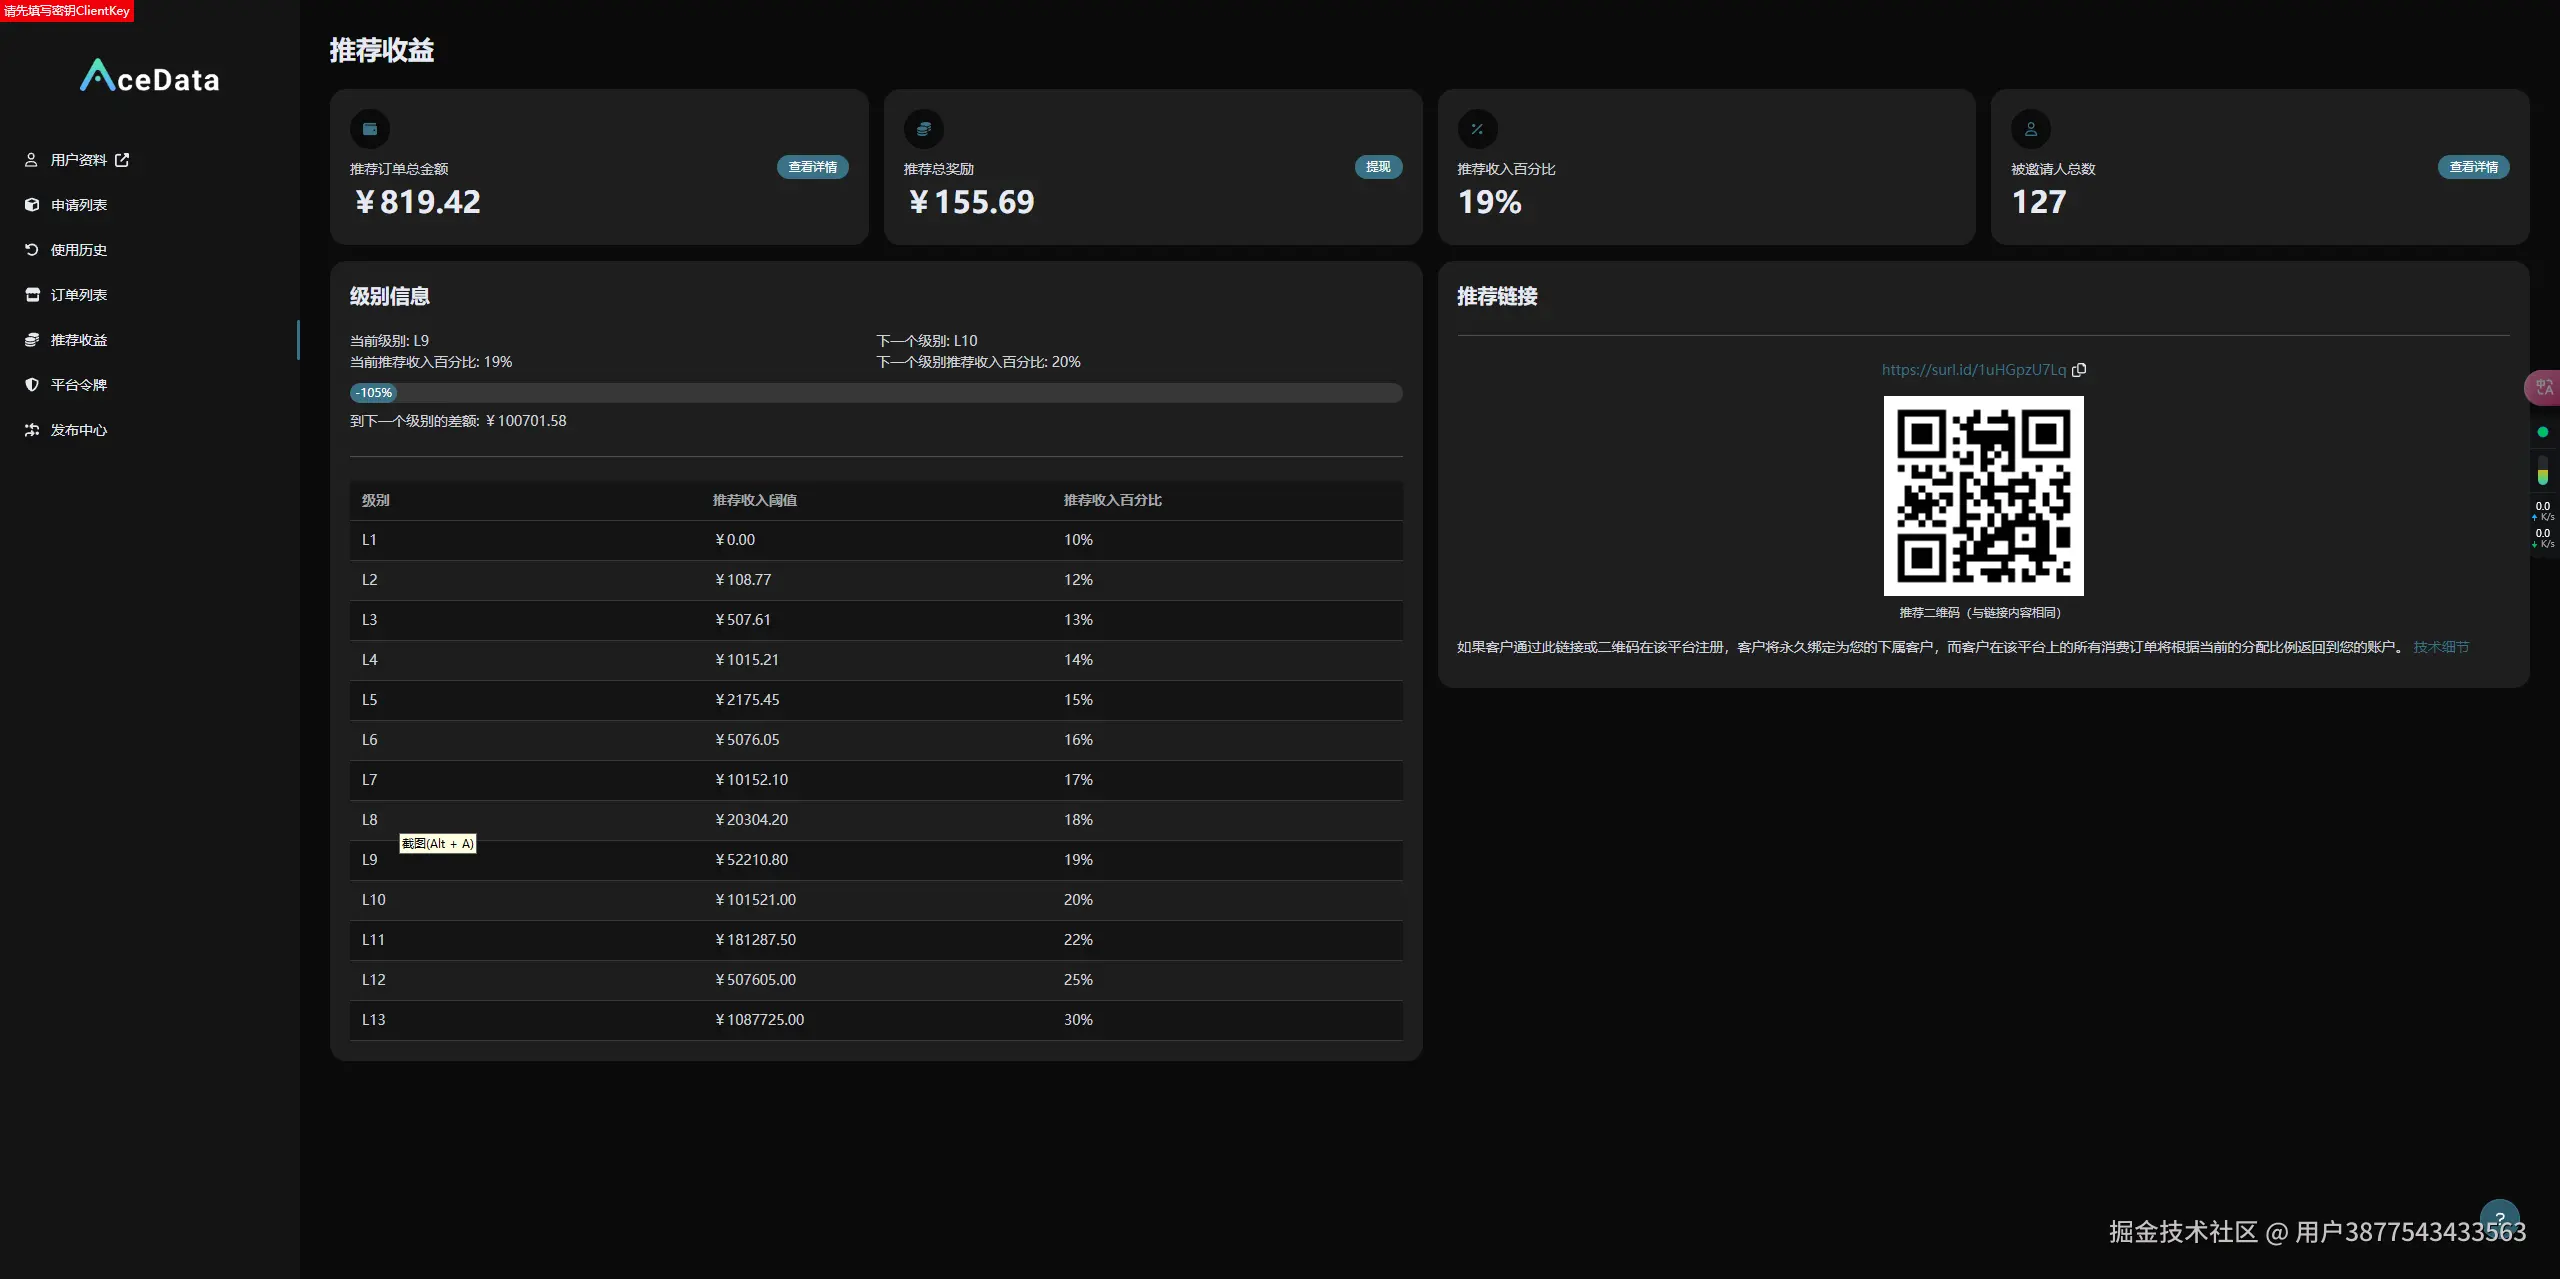2560x1279 pixels.
Task: Click the percent icon on income card
Action: pos(1477,129)
